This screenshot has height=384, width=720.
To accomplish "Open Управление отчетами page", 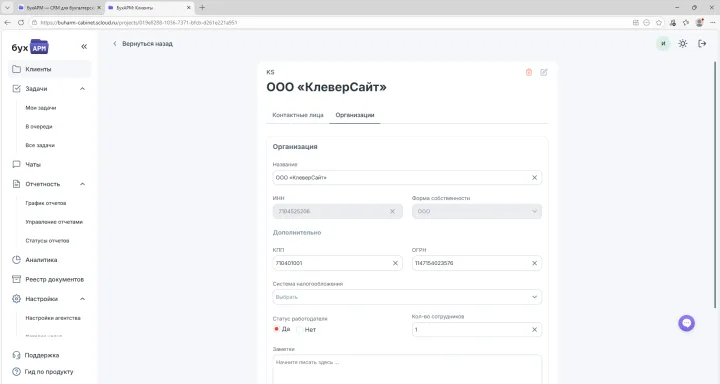I will [x=54, y=222].
